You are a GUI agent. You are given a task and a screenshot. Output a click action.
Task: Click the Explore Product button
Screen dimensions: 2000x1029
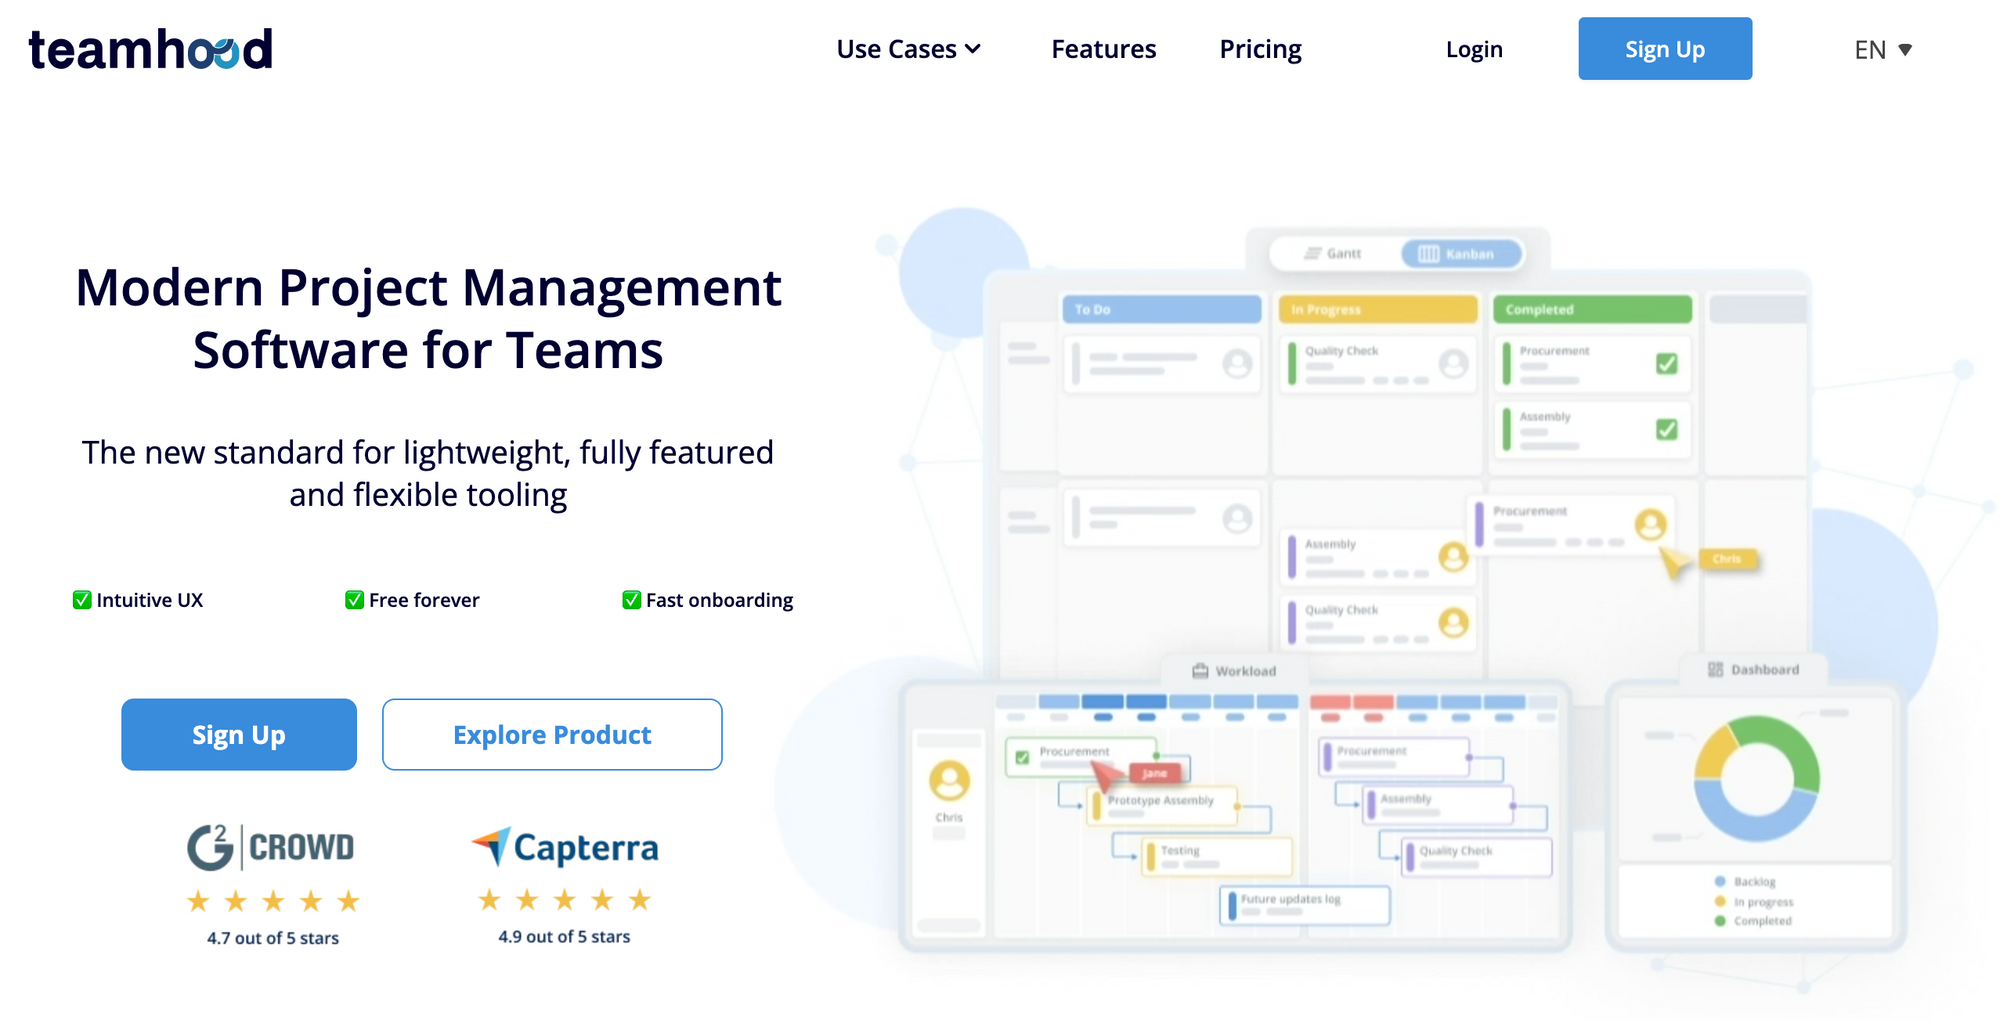pos(552,735)
